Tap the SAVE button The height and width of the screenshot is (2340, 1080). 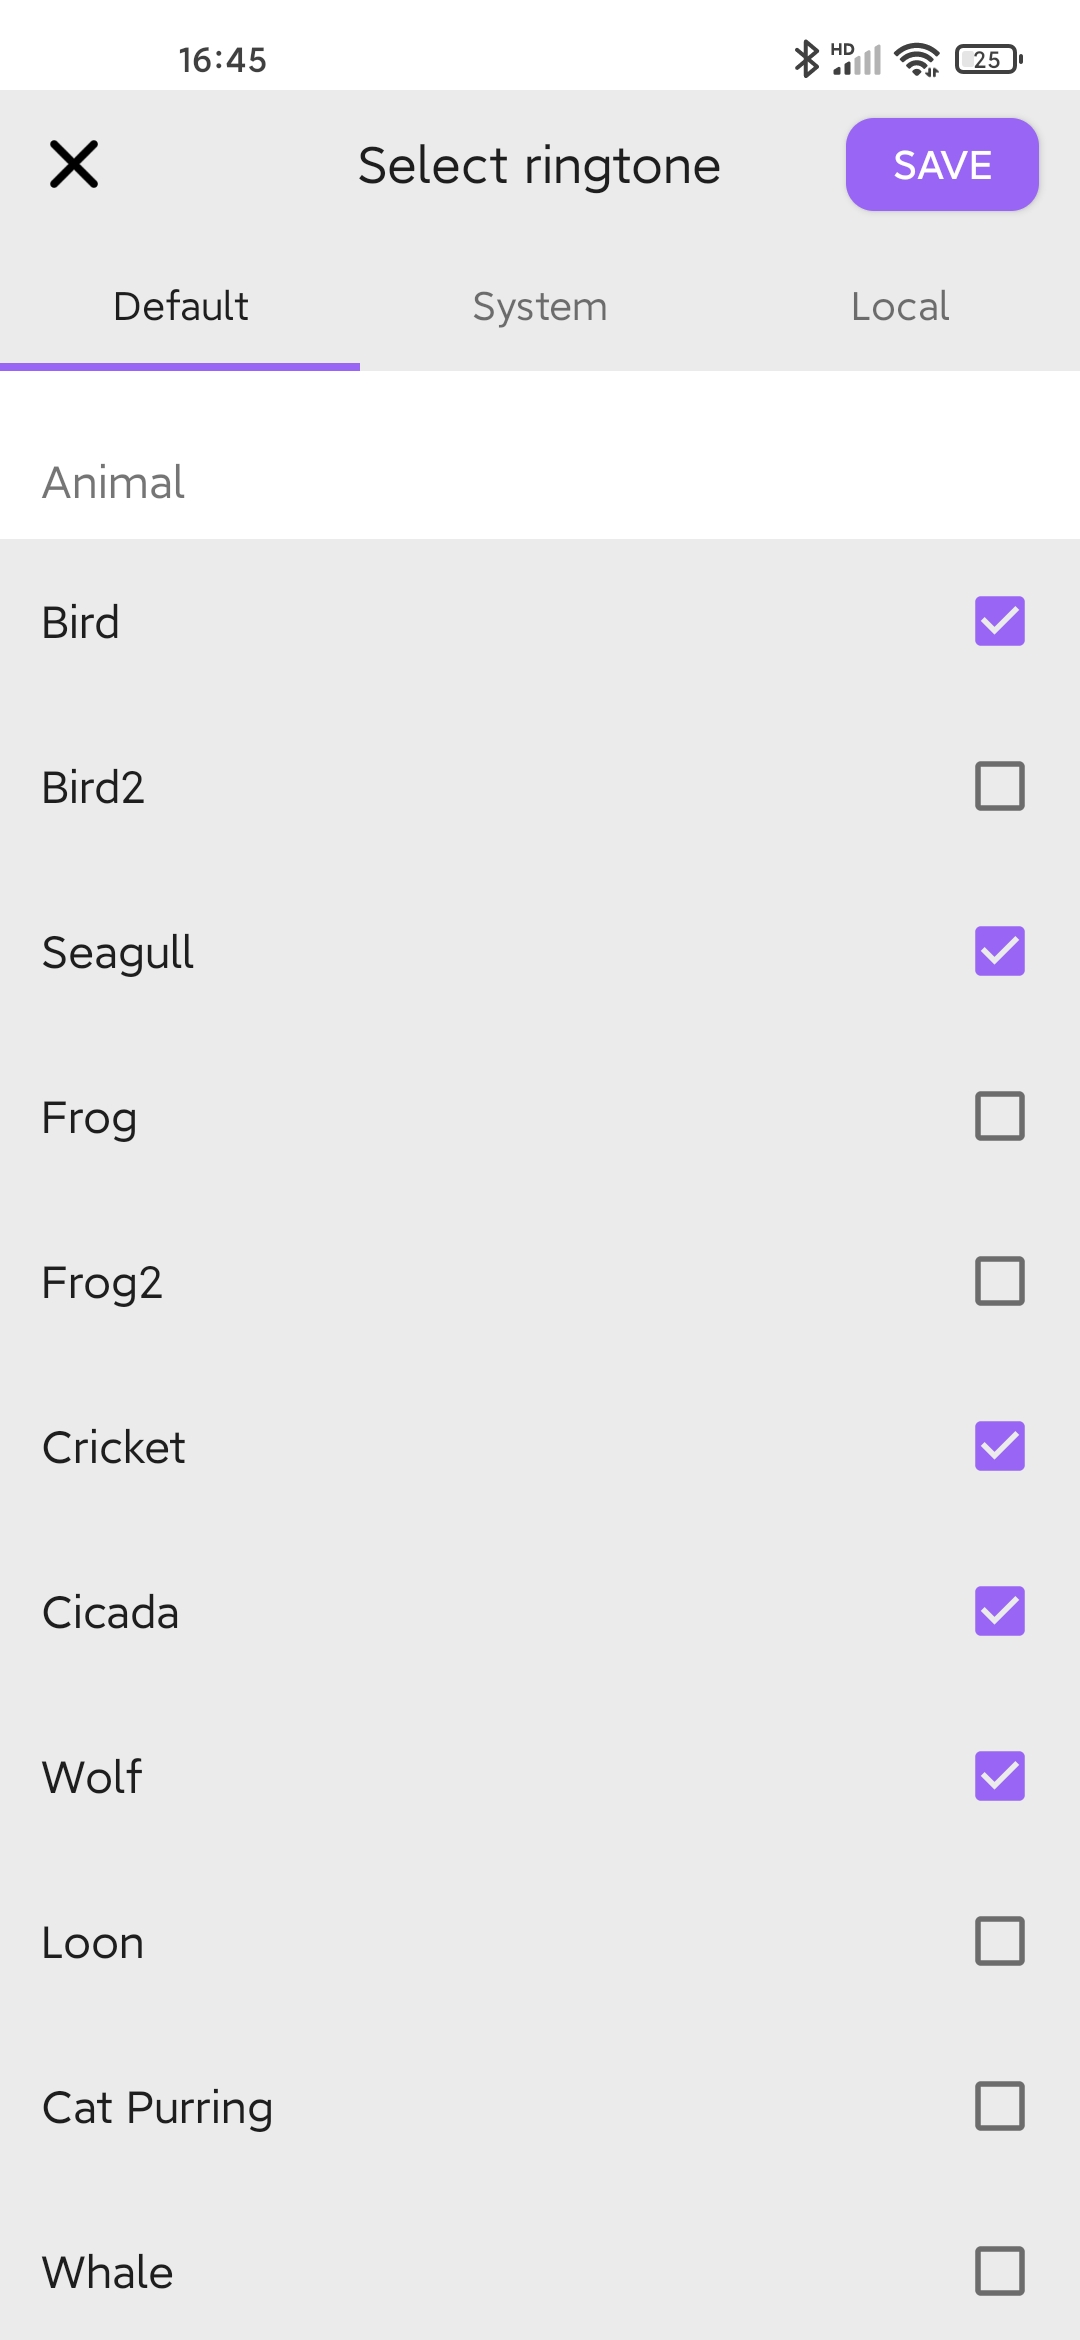[942, 165]
